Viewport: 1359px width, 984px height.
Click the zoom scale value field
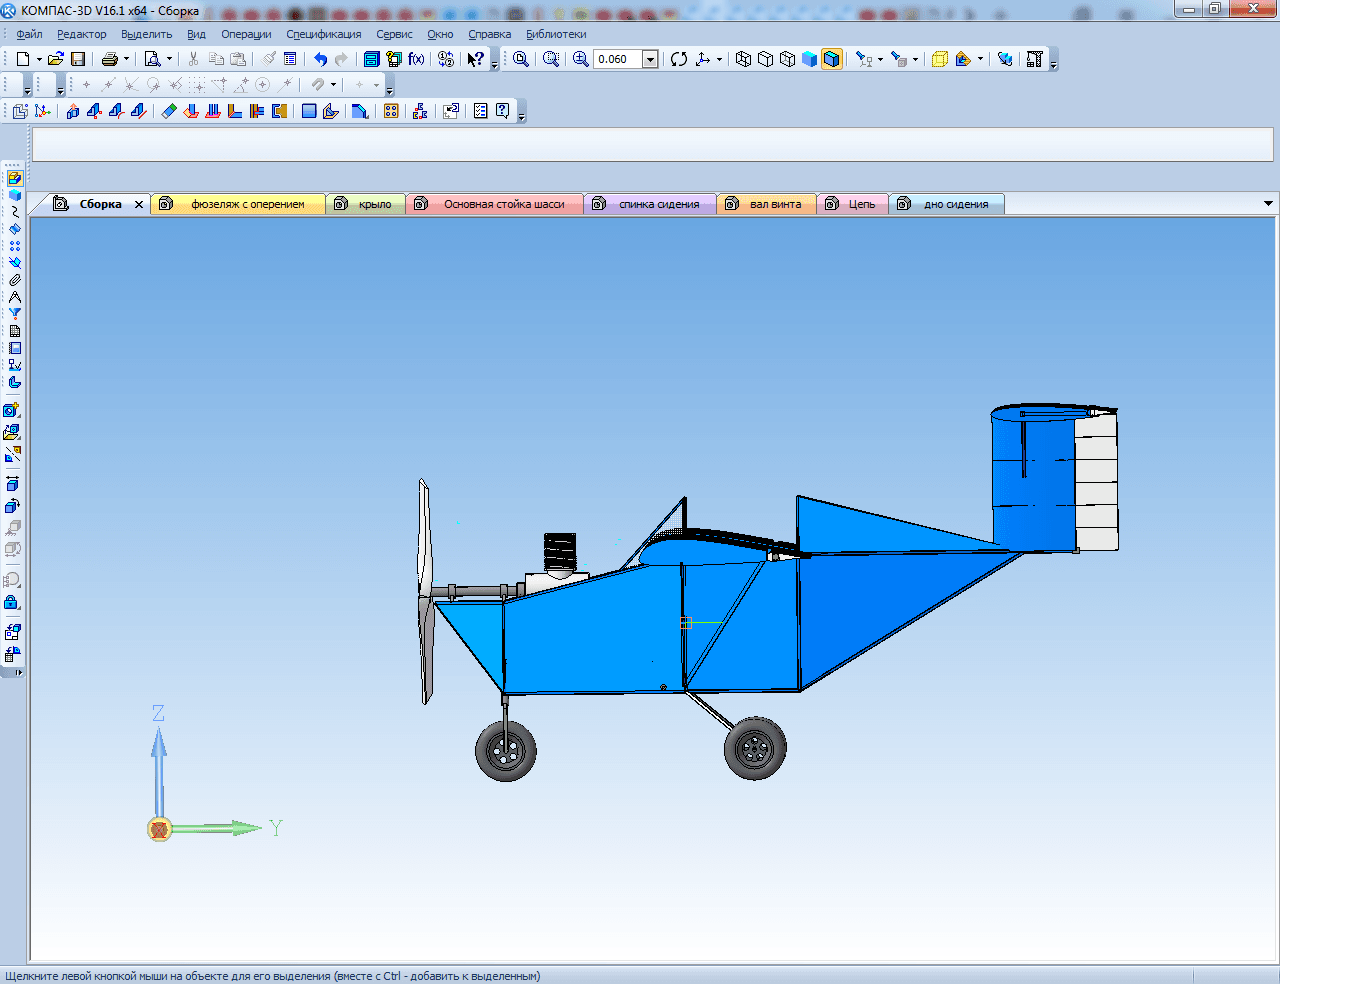616,59
